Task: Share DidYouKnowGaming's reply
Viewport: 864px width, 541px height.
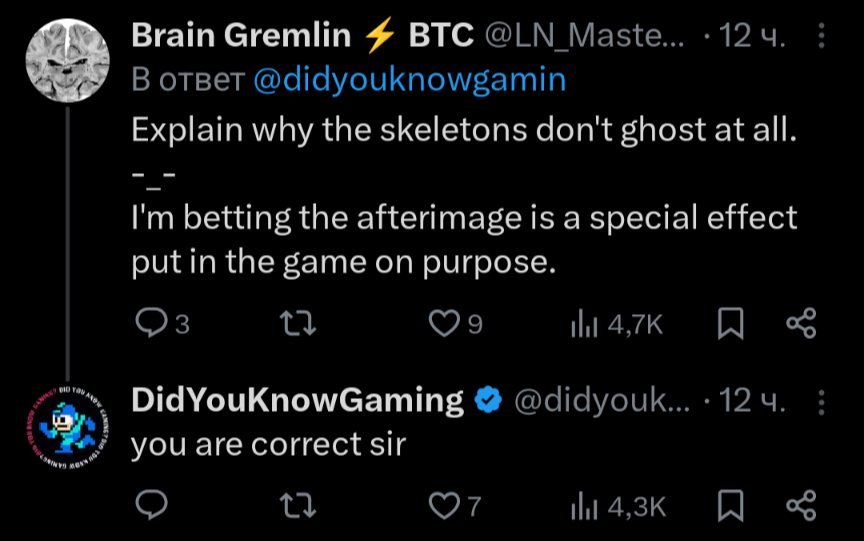Action: (x=801, y=506)
